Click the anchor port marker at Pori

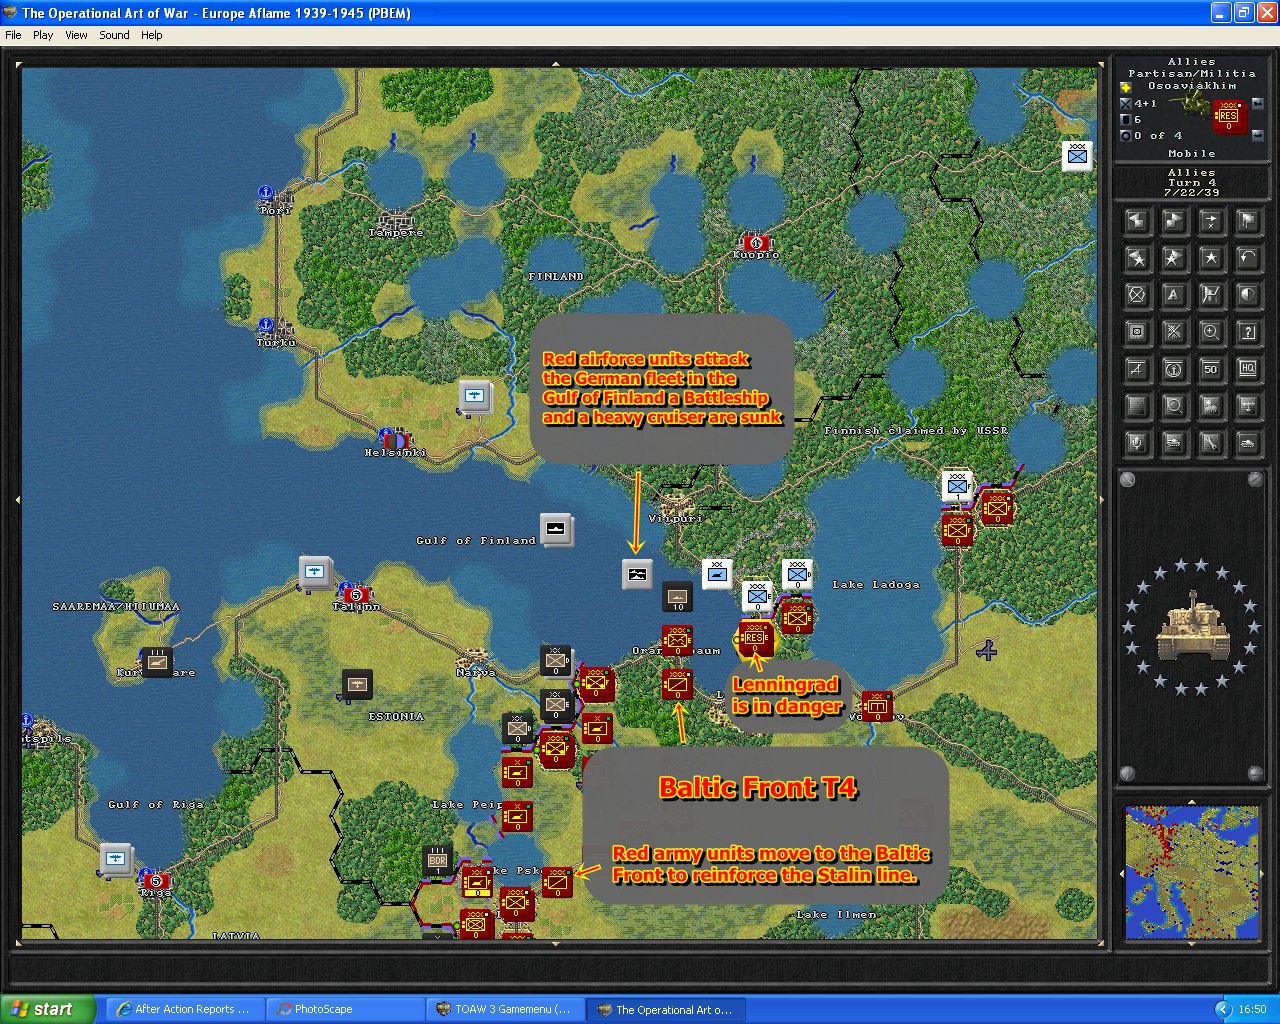(266, 193)
